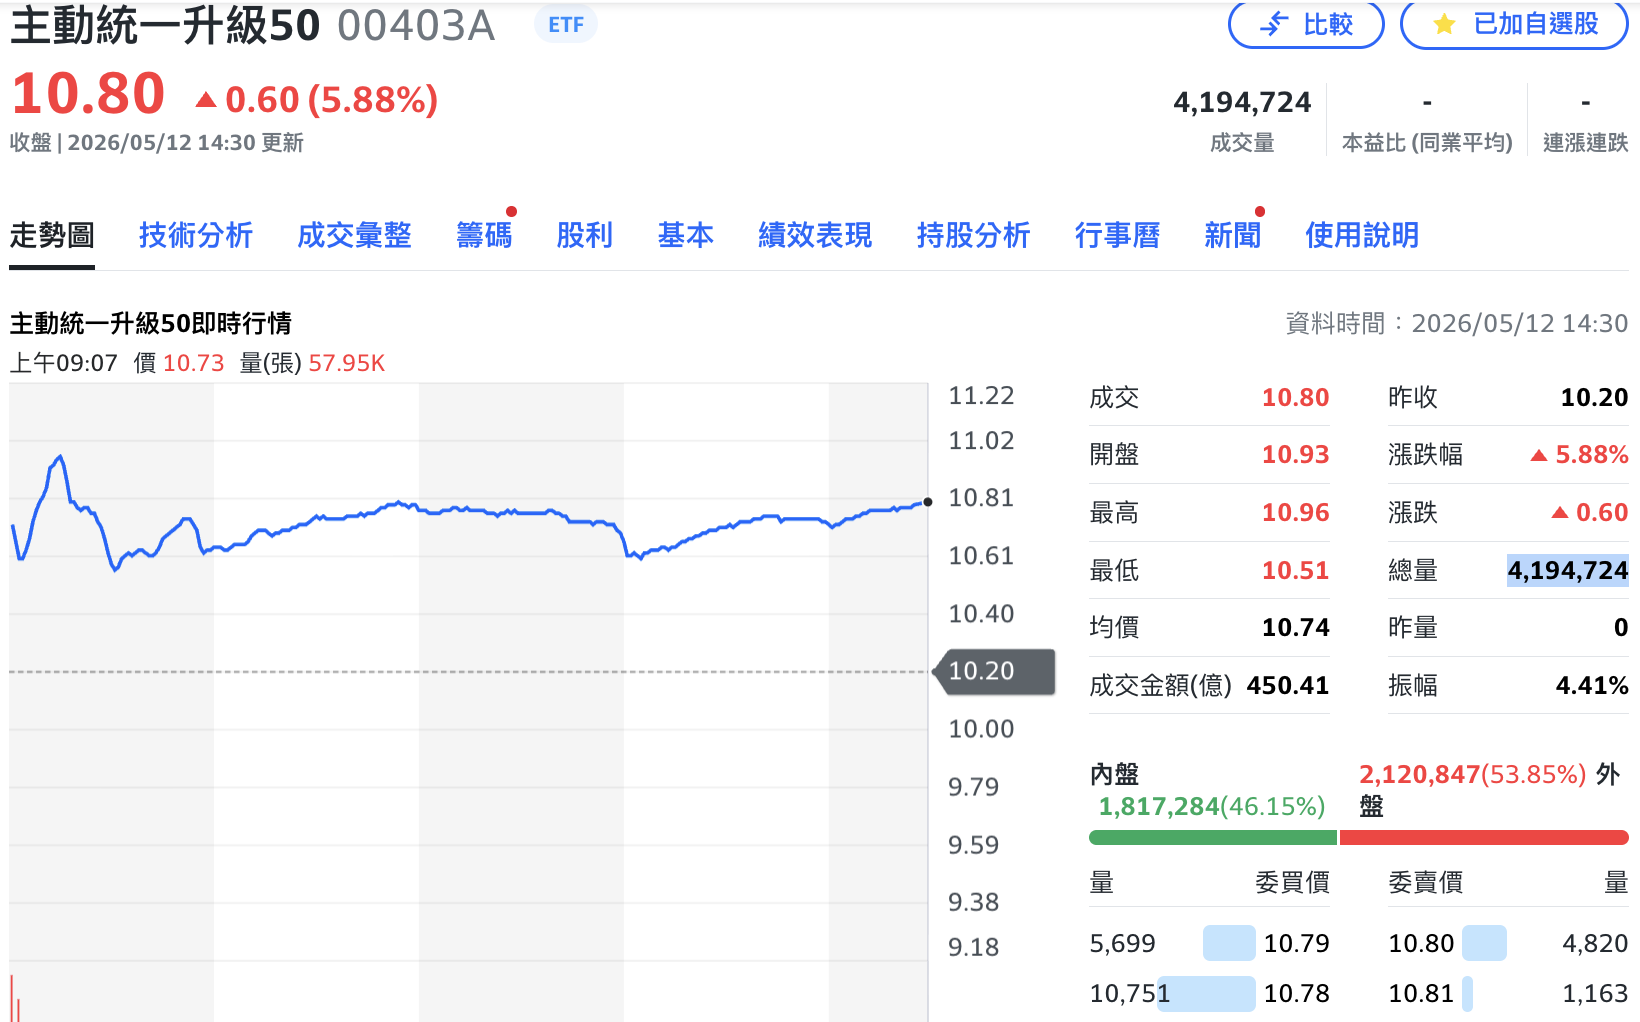
Task: Open the 技術分析 tab
Action: point(196,236)
